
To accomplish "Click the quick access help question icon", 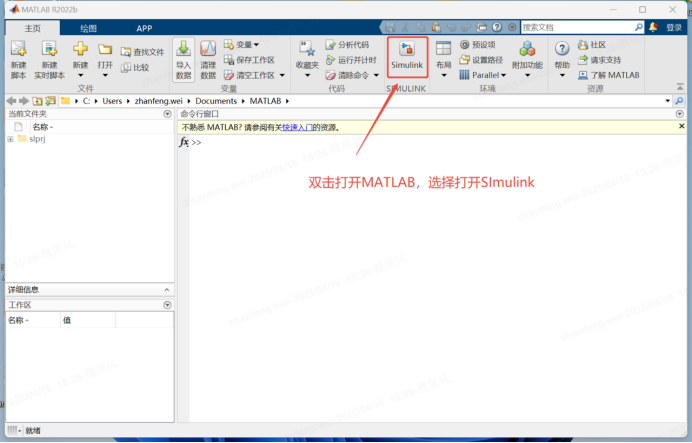I will [x=497, y=27].
